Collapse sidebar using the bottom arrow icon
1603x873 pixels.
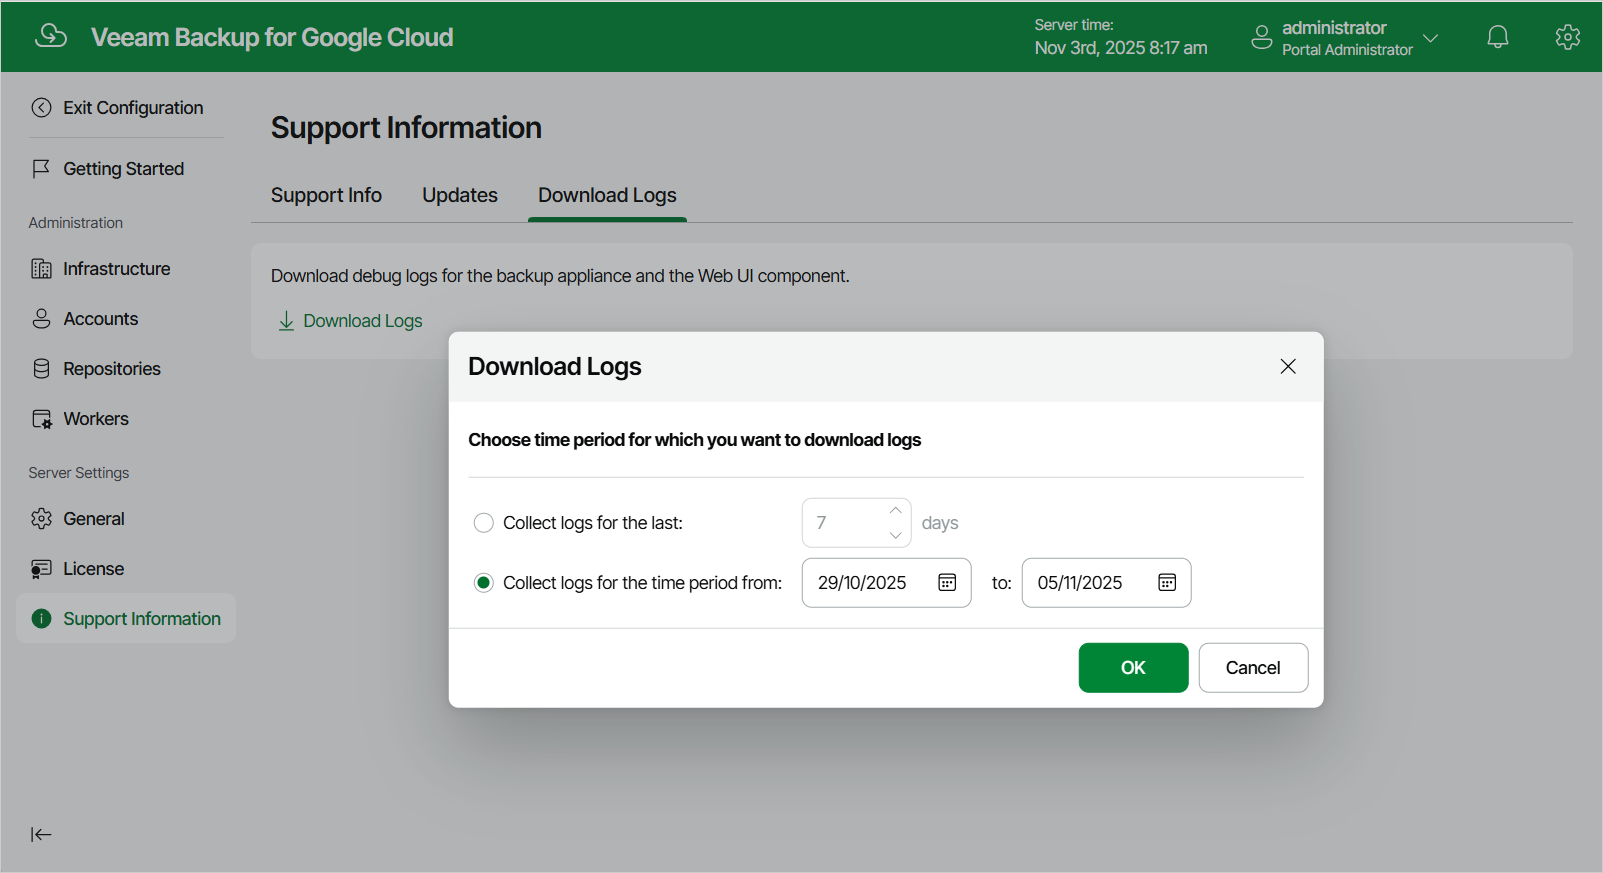(x=41, y=834)
